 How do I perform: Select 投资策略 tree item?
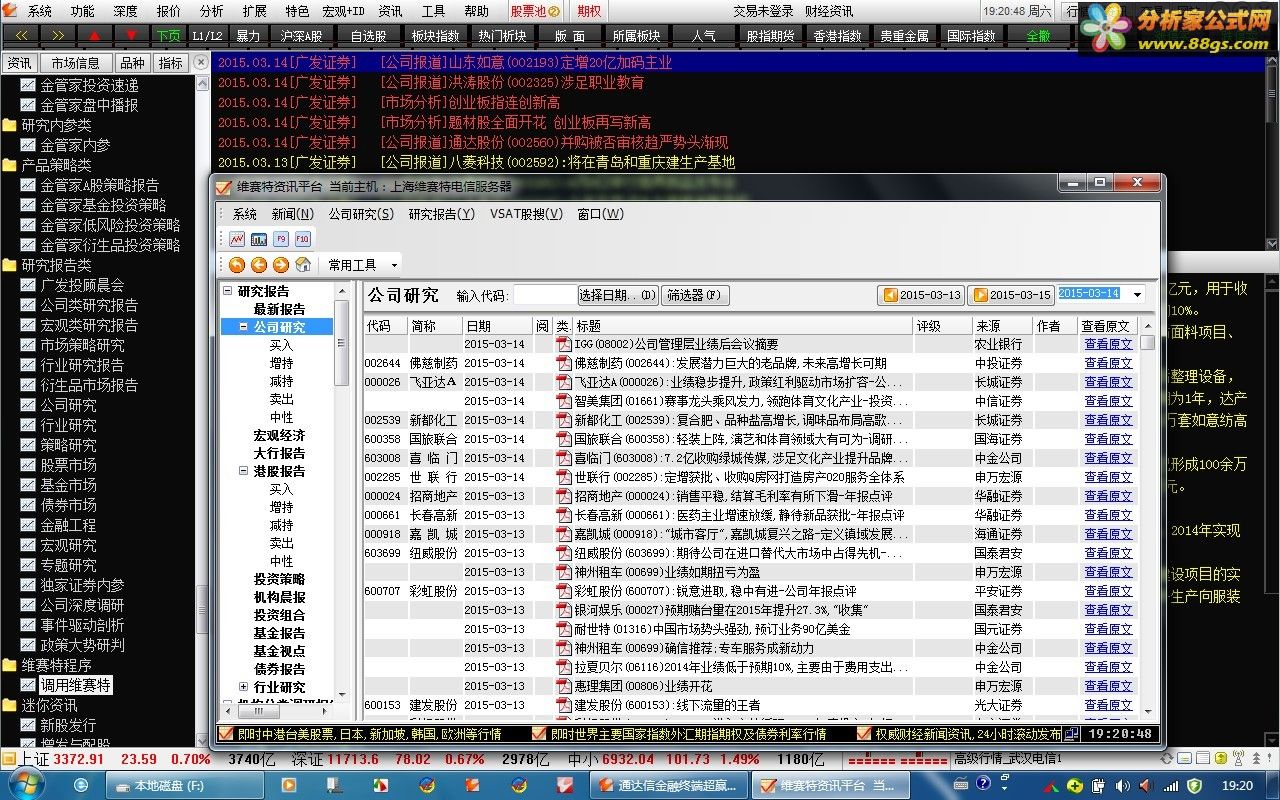coord(279,579)
